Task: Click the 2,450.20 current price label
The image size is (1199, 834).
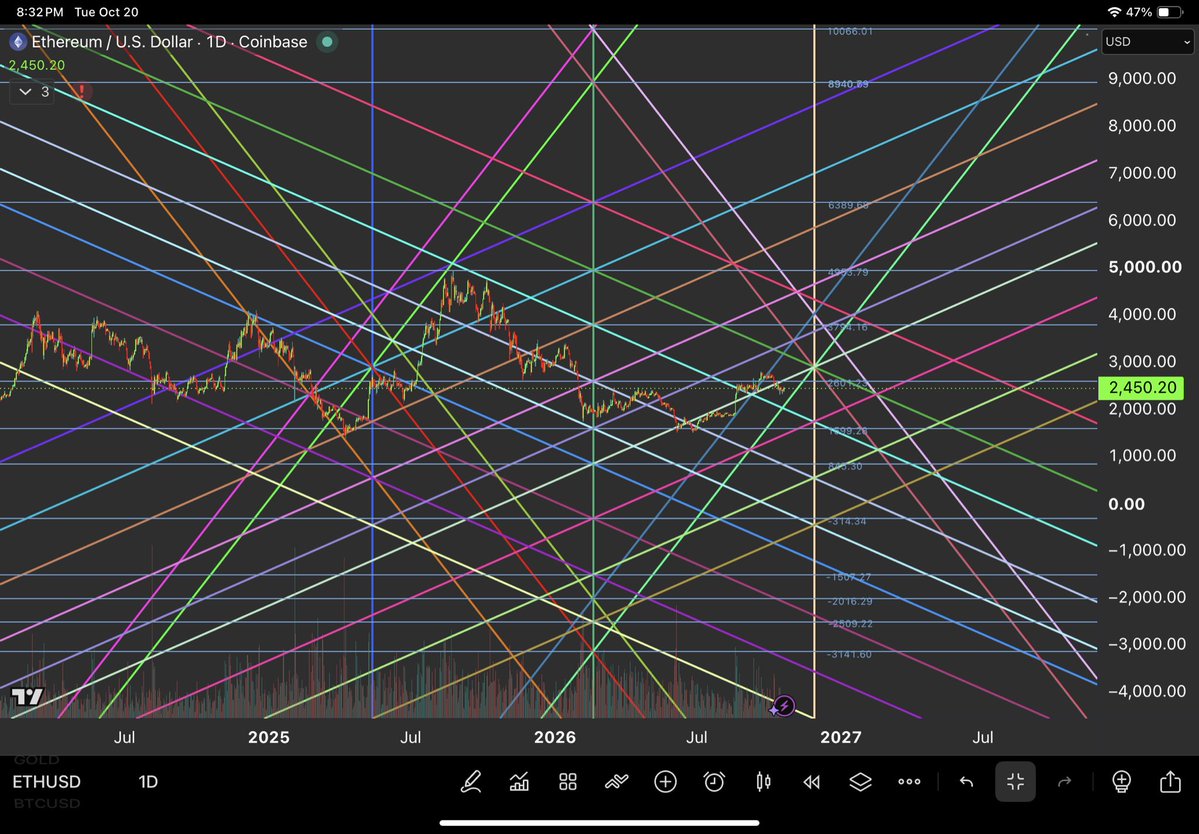Action: (x=1142, y=388)
